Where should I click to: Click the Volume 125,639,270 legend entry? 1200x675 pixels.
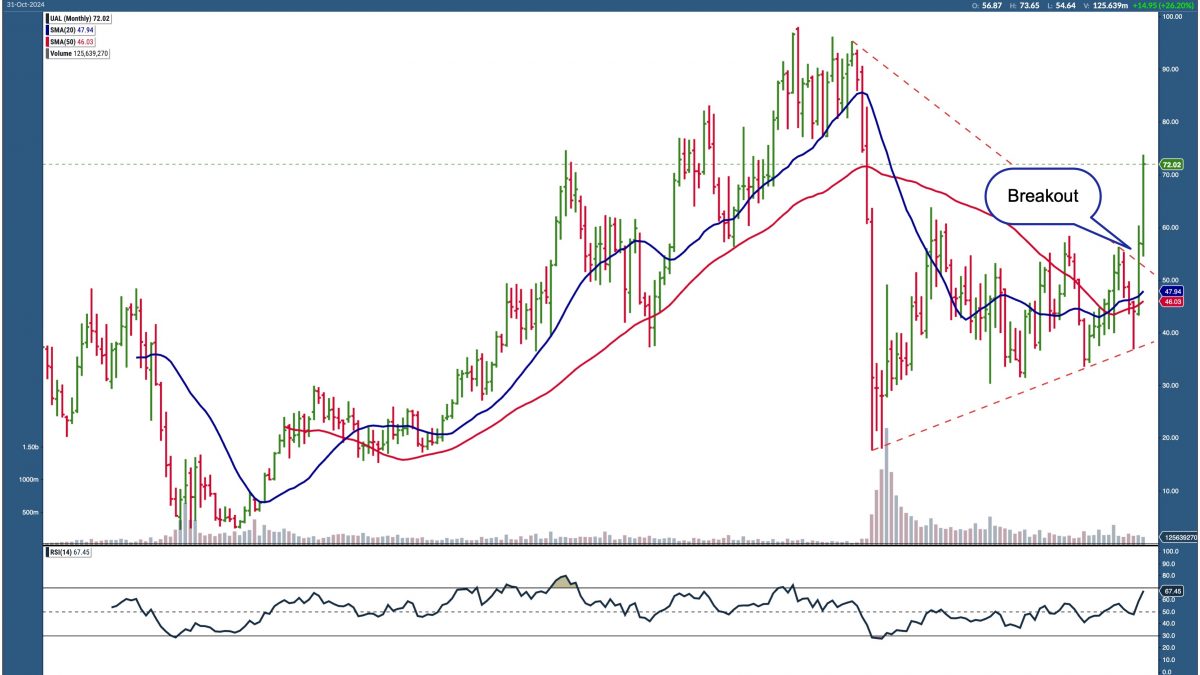point(78,53)
